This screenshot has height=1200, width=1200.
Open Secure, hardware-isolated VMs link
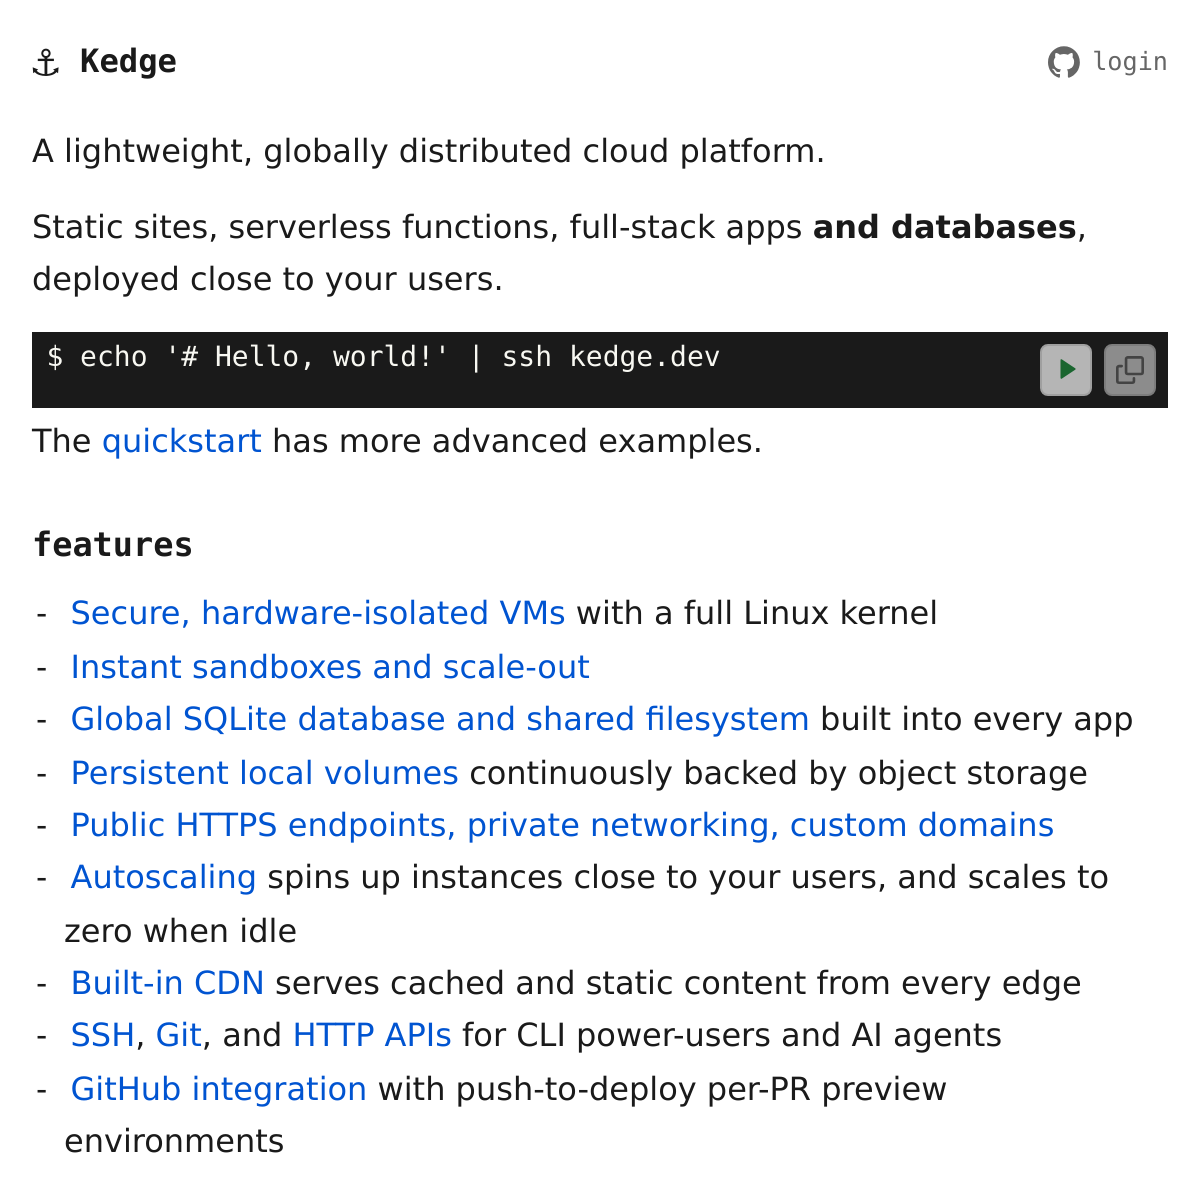click(x=318, y=613)
